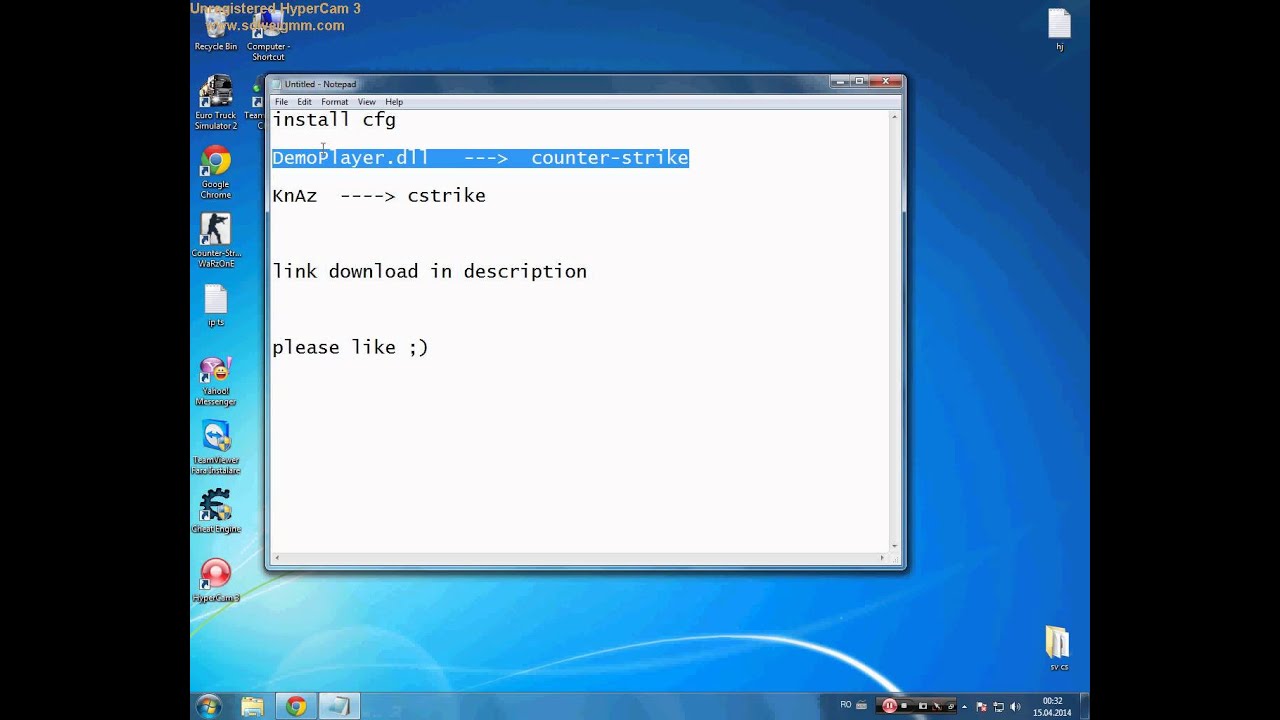Click the 'install cfg' text line
Image resolution: width=1280 pixels, height=720 pixels.
(x=334, y=120)
